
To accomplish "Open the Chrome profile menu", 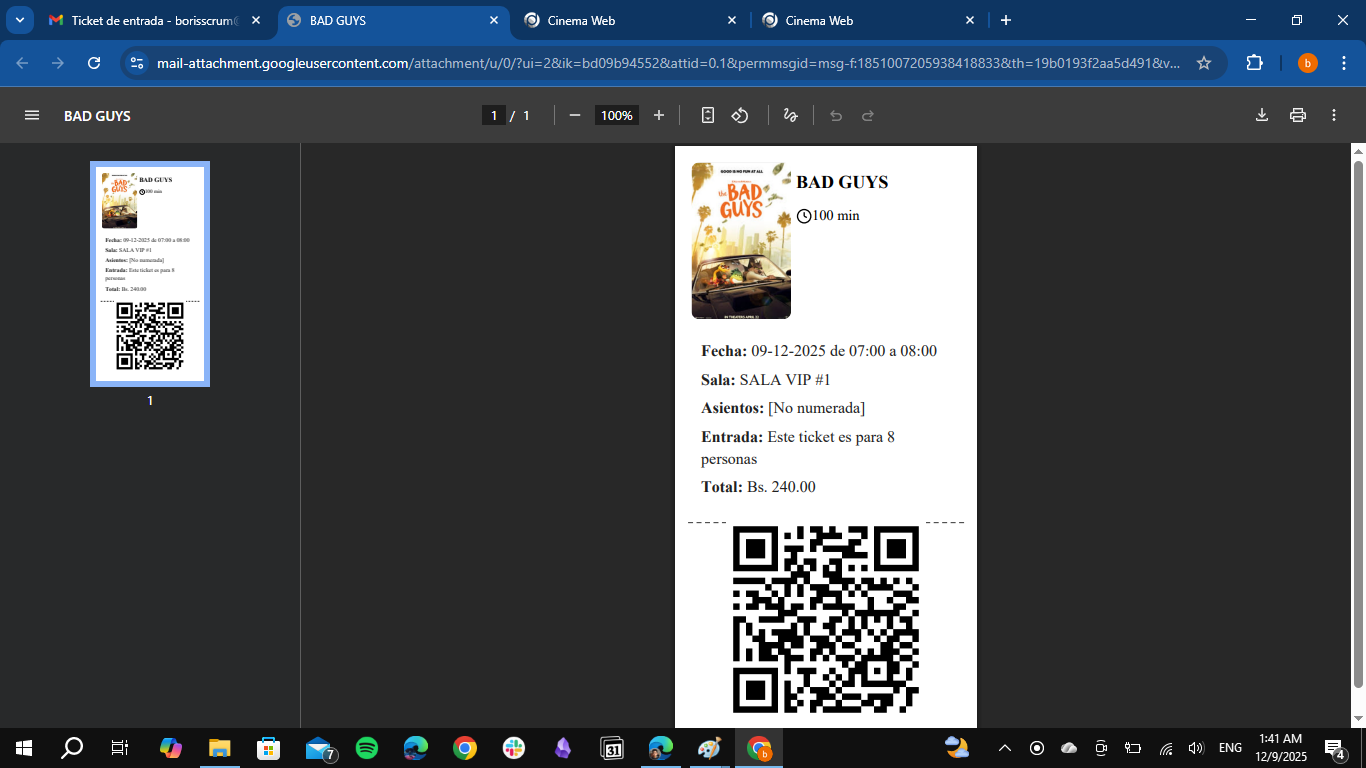I will [x=1307, y=62].
